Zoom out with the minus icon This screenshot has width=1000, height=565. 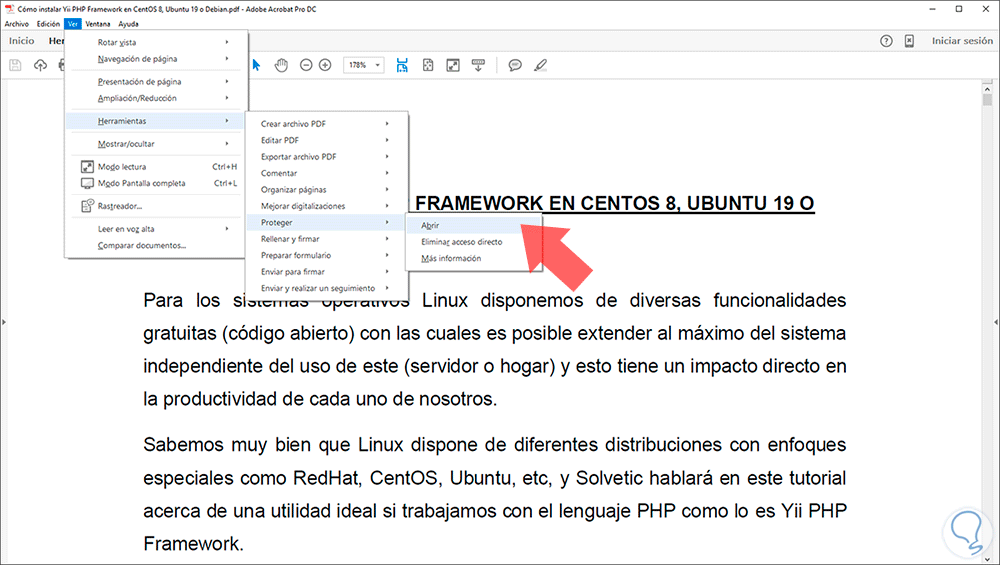coord(306,65)
